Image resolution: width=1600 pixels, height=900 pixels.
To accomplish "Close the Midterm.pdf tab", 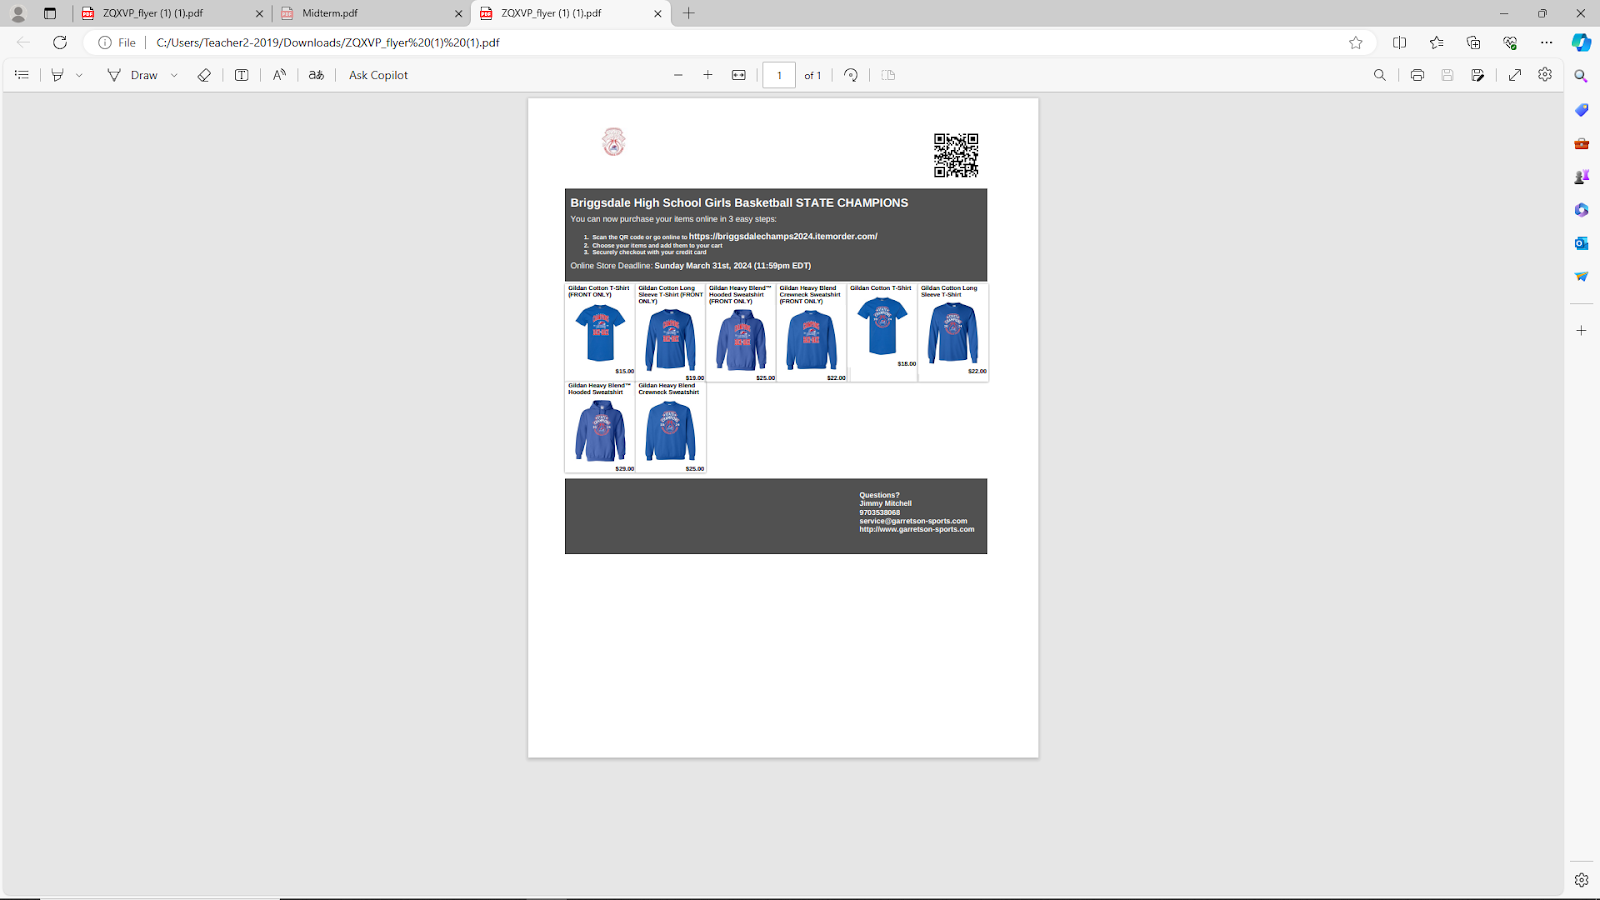I will click(459, 13).
